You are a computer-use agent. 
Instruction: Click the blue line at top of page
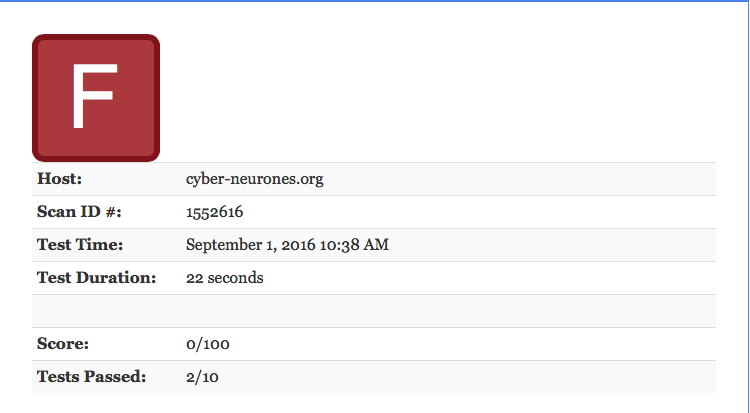tap(375, 1)
